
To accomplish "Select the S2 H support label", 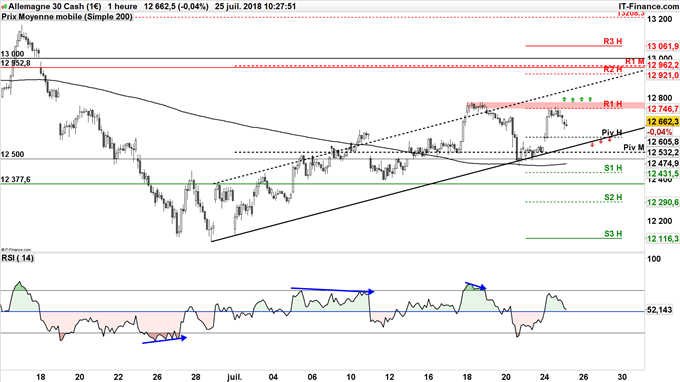I will 613,197.
